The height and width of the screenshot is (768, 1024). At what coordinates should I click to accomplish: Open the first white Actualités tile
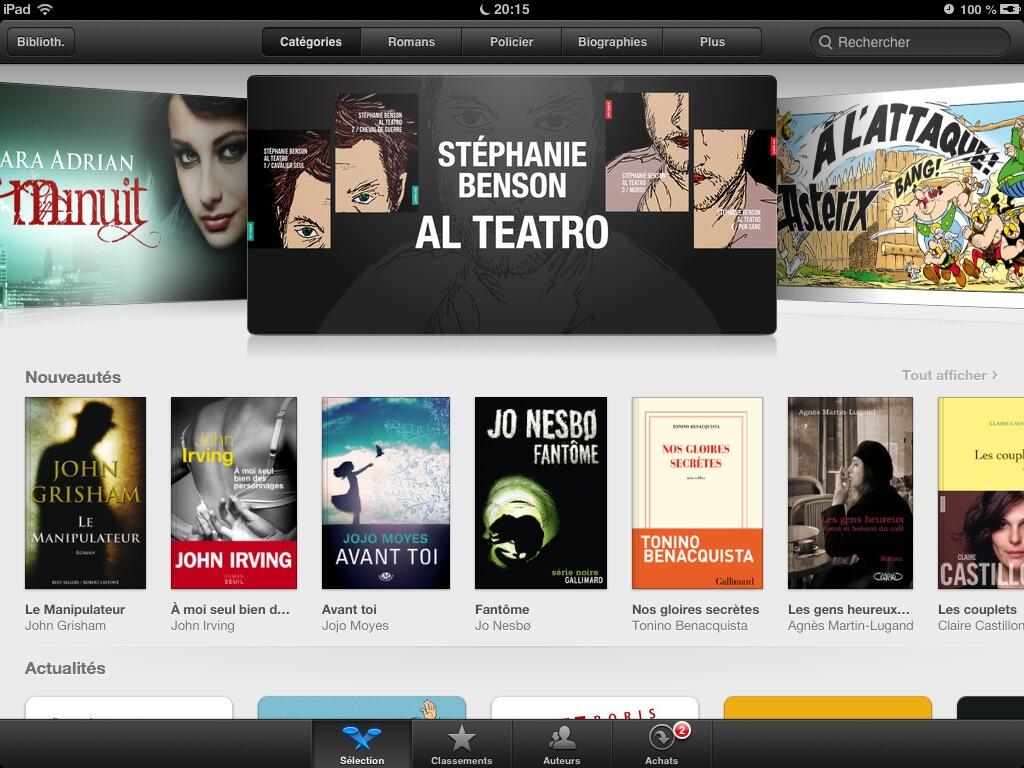[x=129, y=709]
